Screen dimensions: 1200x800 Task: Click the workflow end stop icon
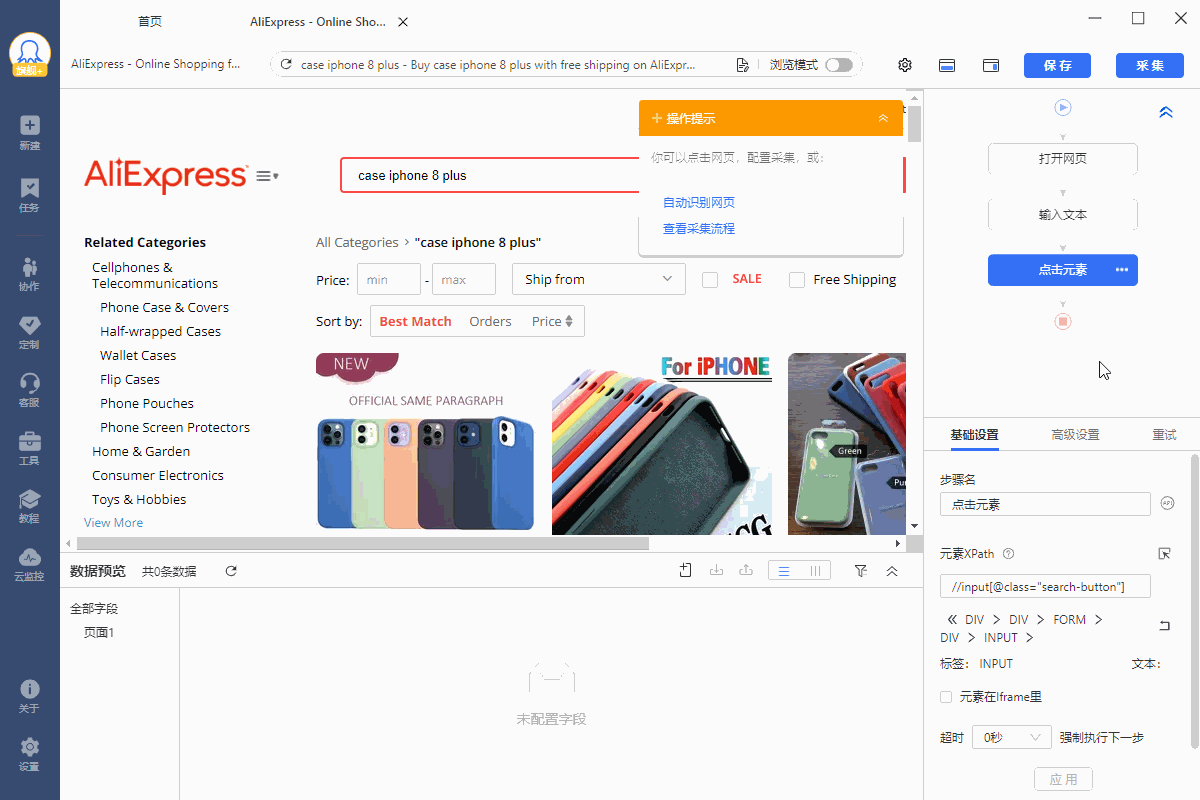tap(1063, 321)
